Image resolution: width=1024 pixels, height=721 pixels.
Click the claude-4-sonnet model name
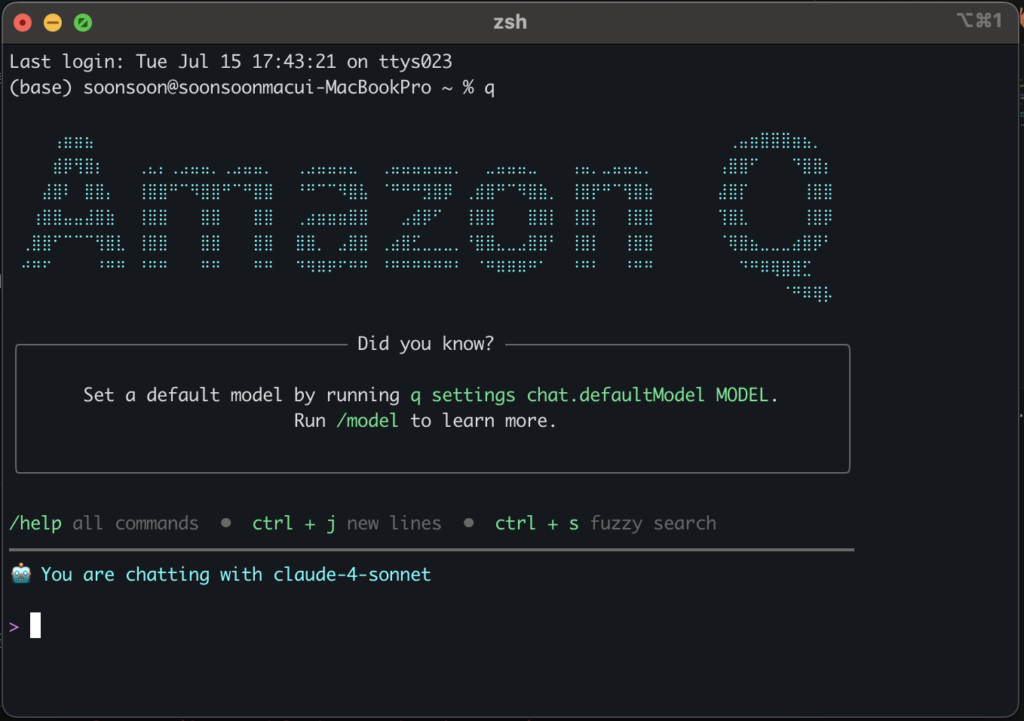tap(352, 574)
